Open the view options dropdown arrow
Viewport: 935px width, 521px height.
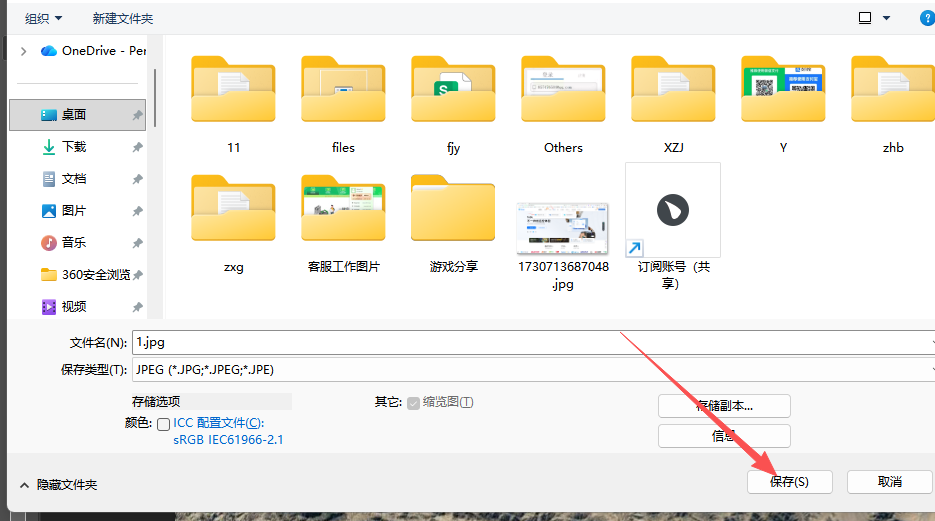[x=887, y=18]
